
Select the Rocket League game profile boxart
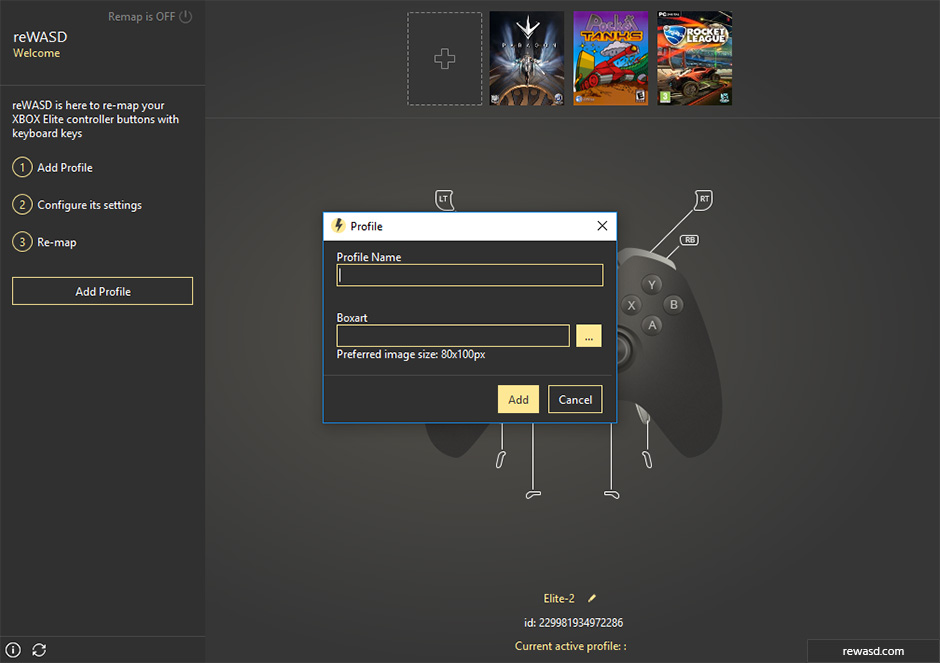tap(694, 59)
